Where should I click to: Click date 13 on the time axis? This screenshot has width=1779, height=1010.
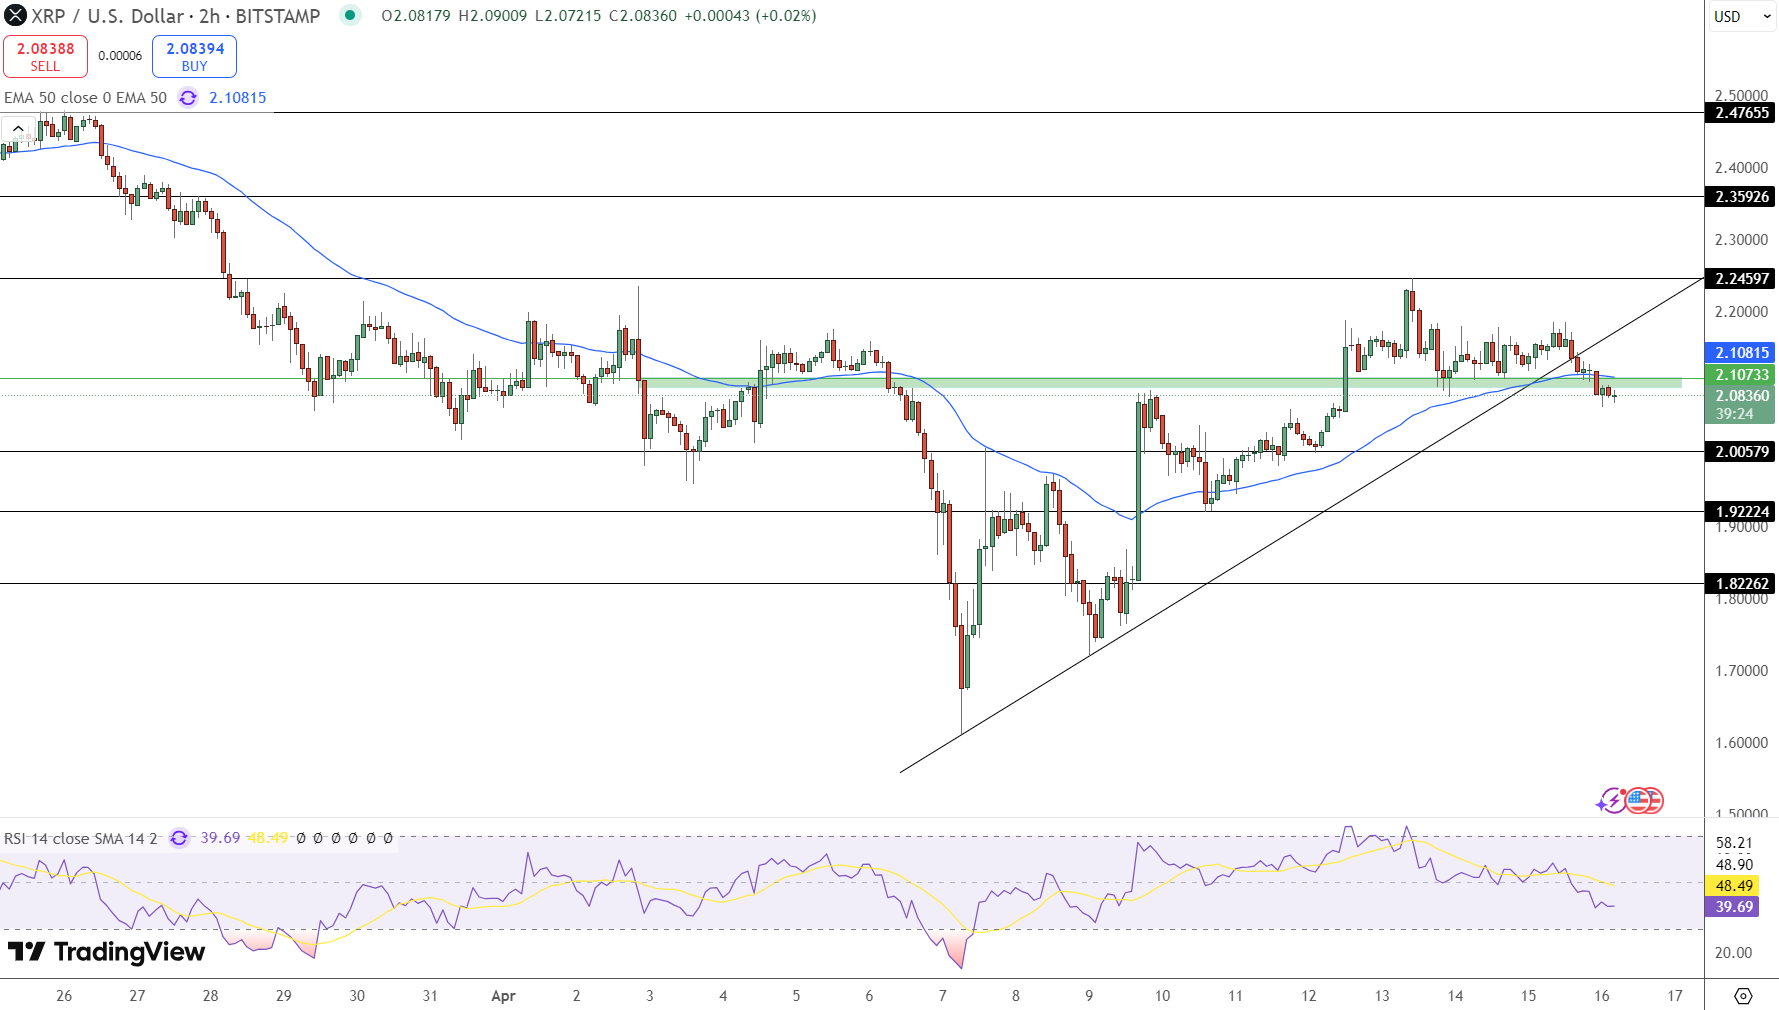click(1382, 996)
